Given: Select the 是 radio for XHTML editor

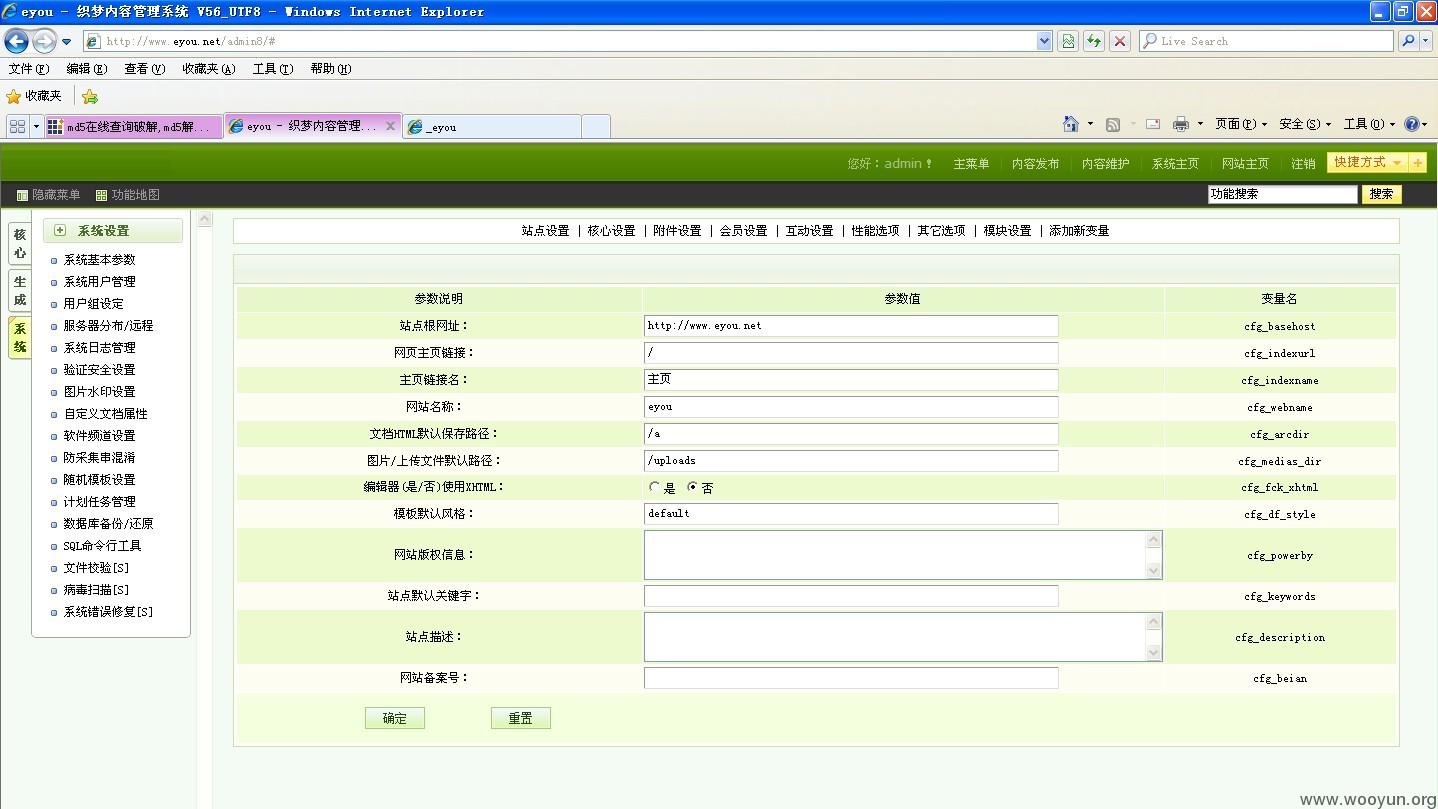Looking at the screenshot, I should pos(655,488).
